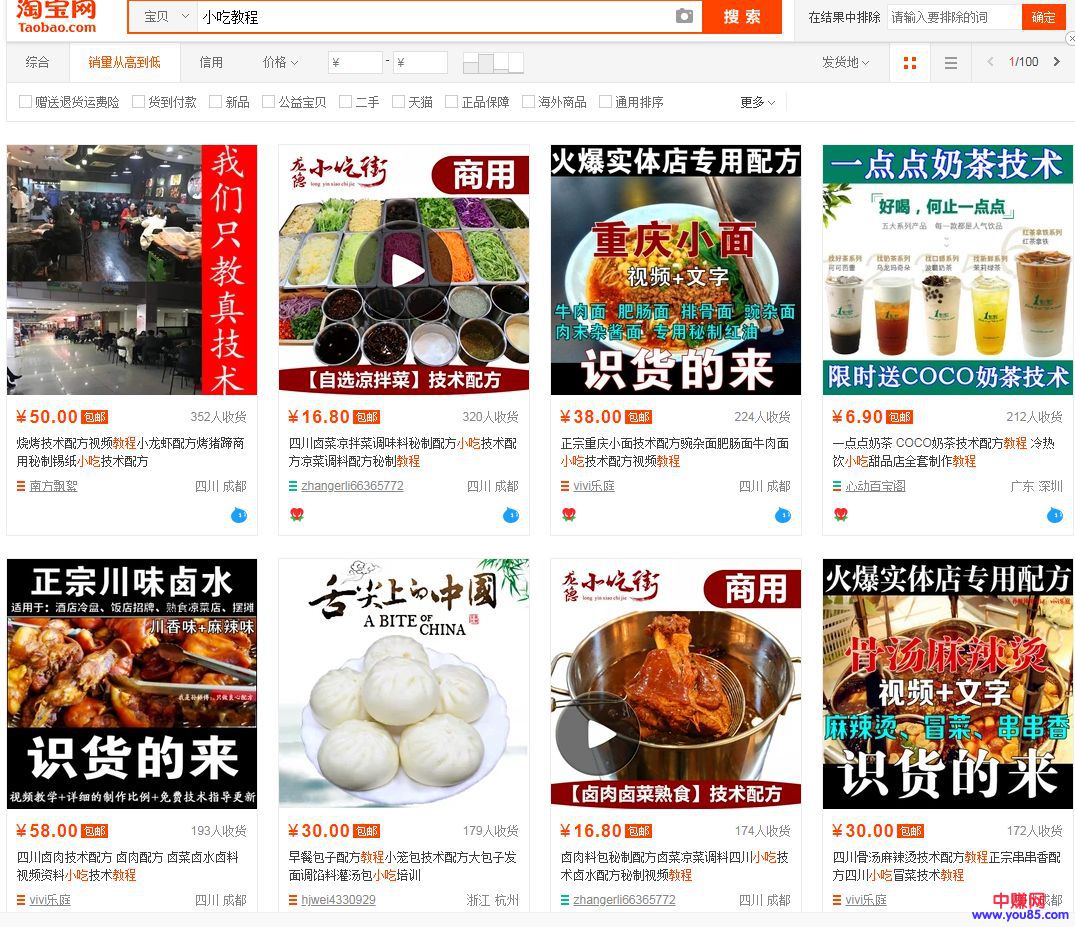Viewport: 1075px width, 927px height.
Task: Click blue Wangwang chat icon for 南方飘絮
Action: [x=238, y=515]
